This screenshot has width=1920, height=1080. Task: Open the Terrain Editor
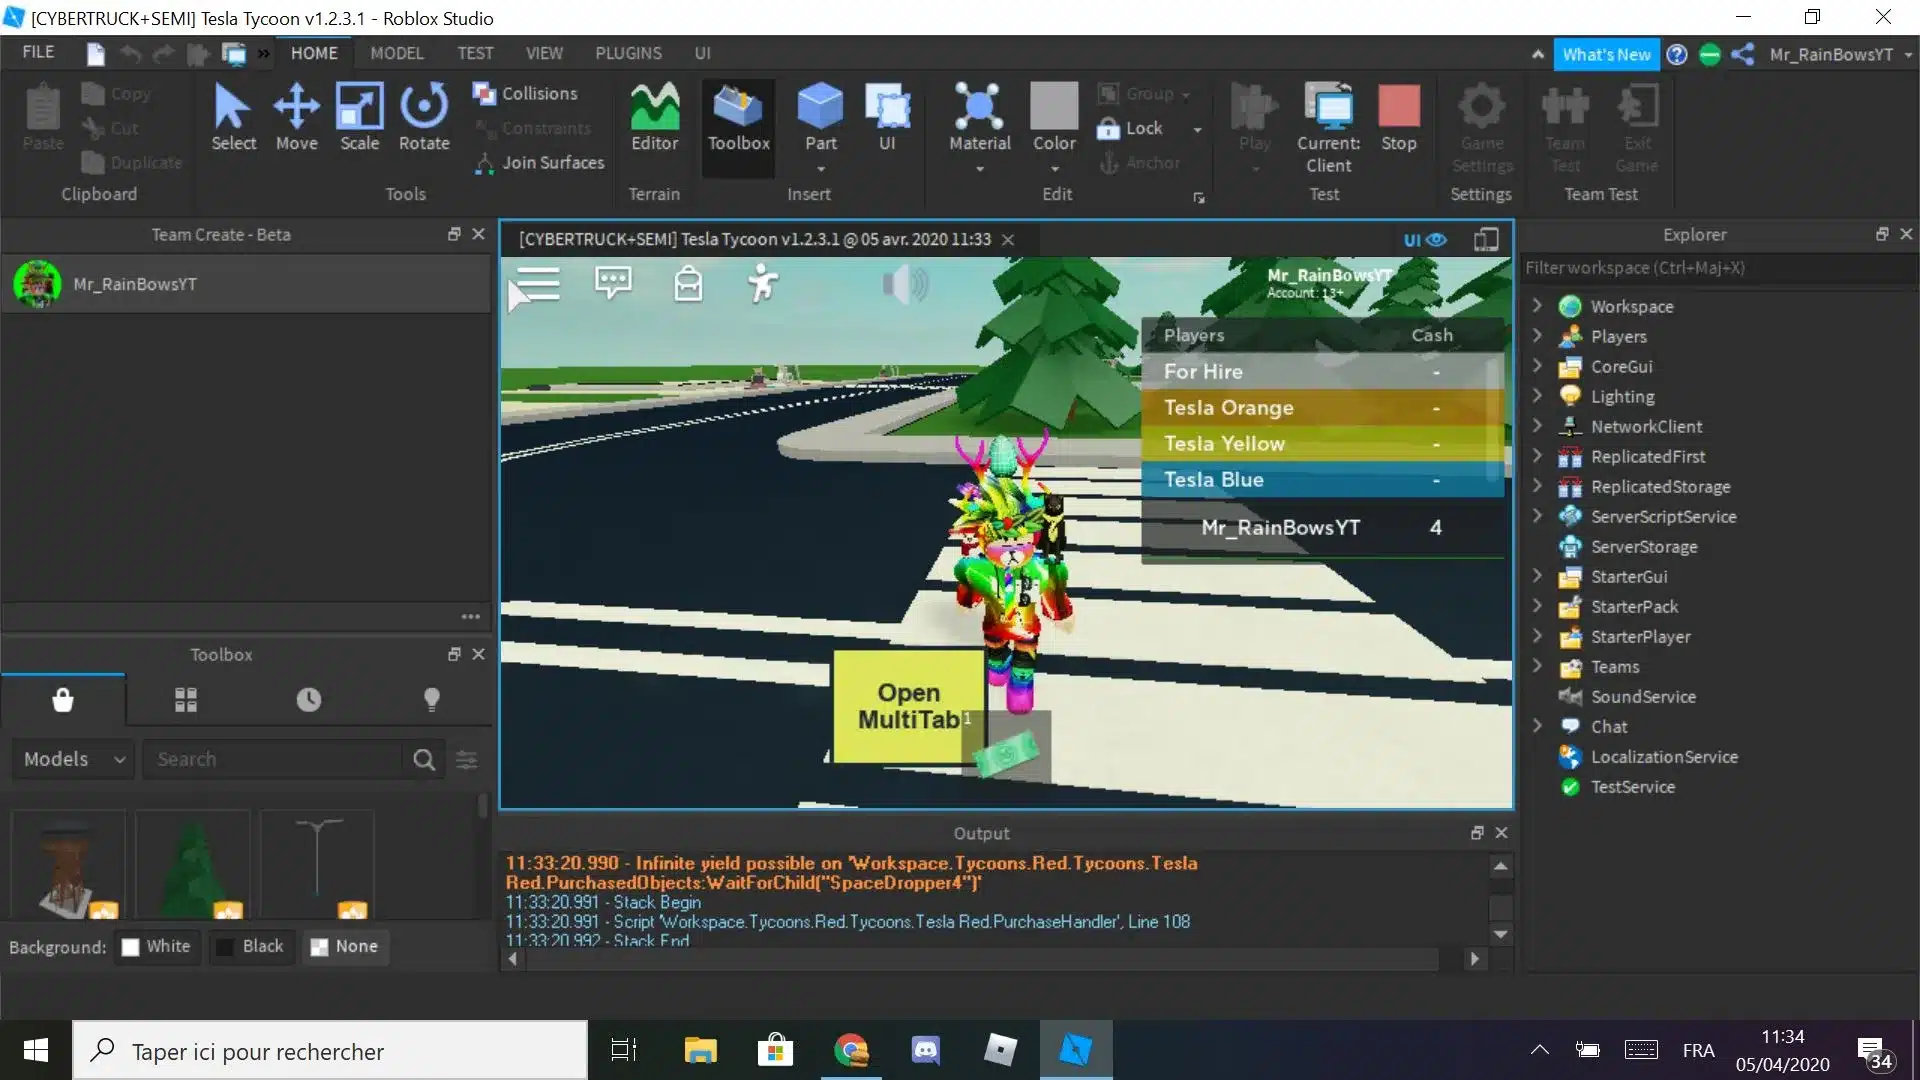[x=654, y=117]
